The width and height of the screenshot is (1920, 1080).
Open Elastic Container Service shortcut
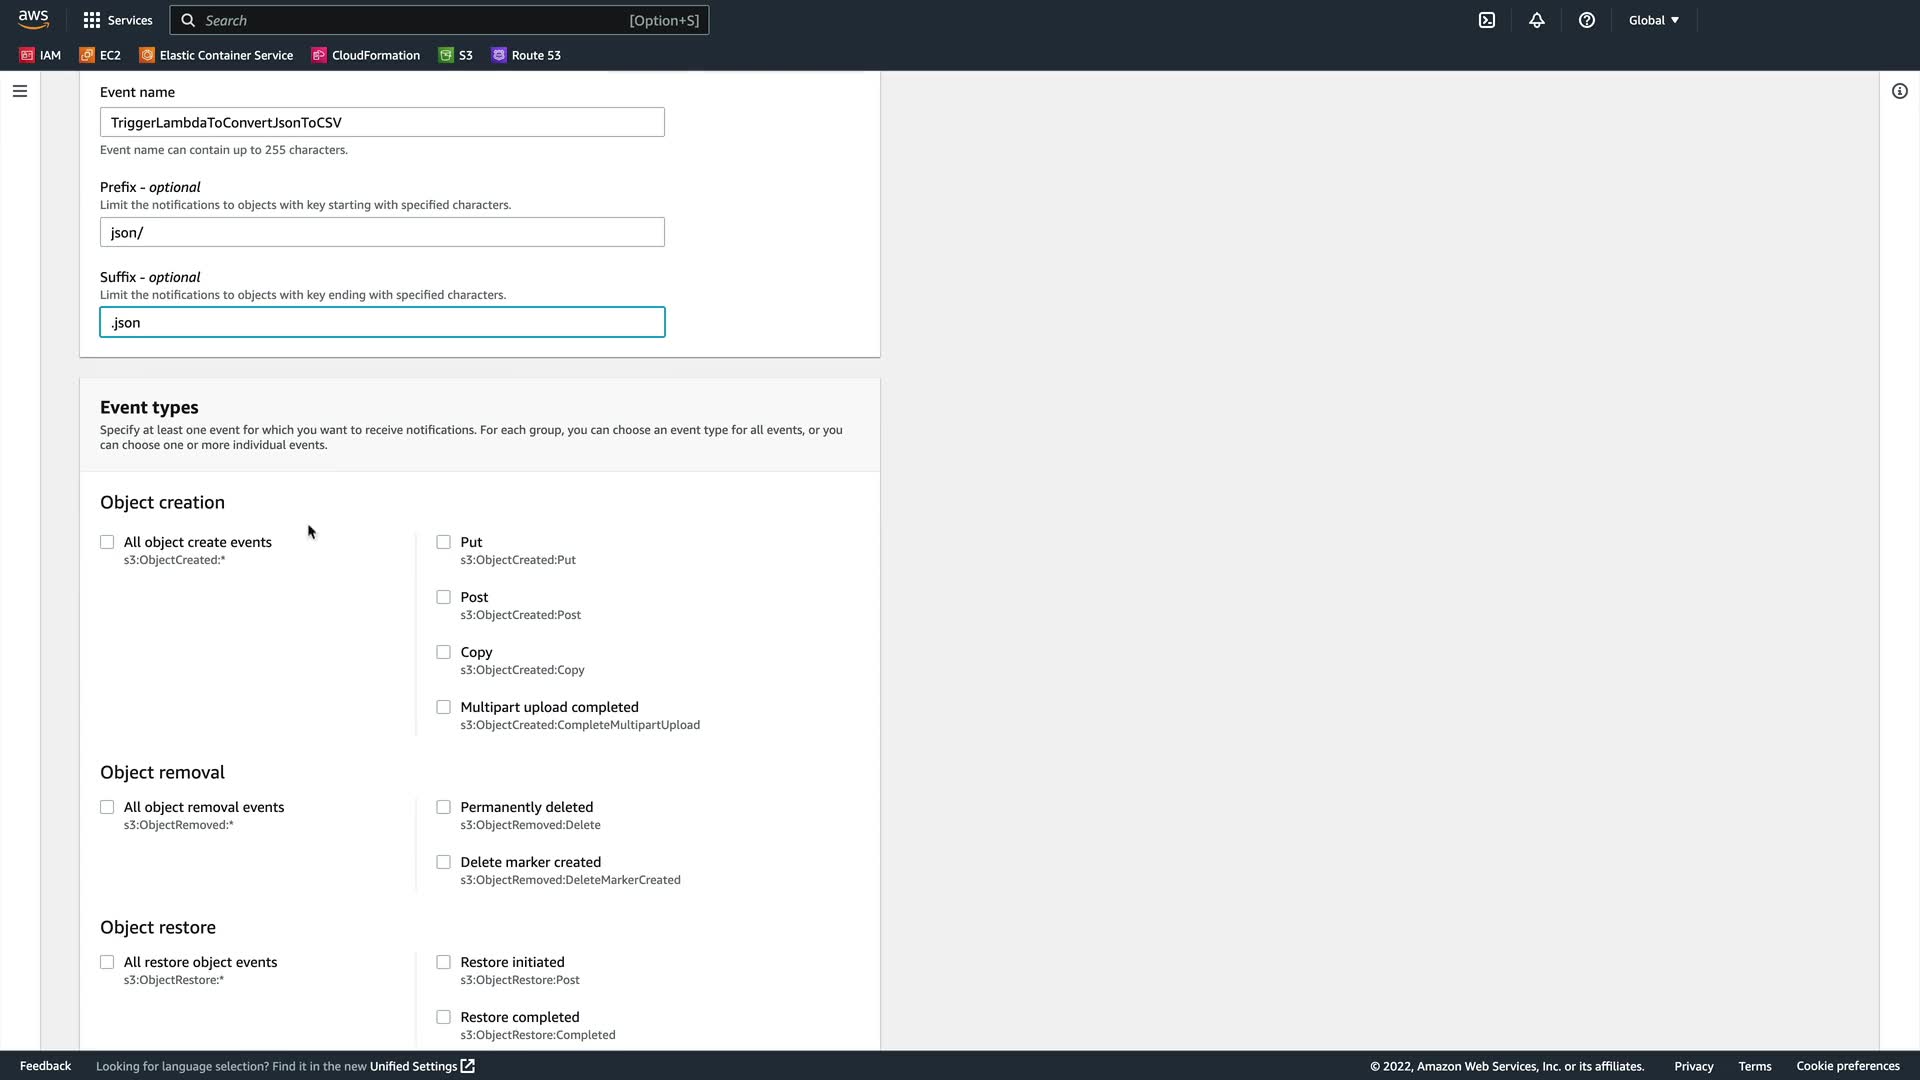tap(216, 55)
